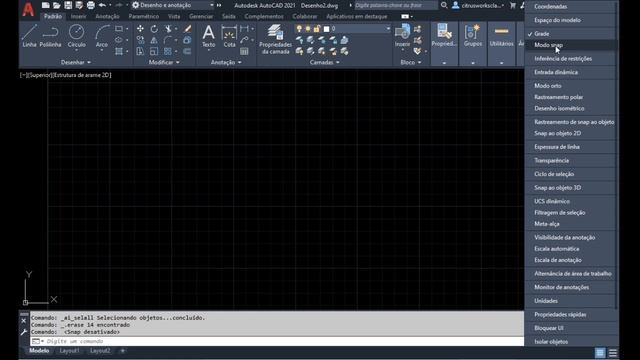Click the viewport label Estrutura de arame 2D

[x=82, y=75]
